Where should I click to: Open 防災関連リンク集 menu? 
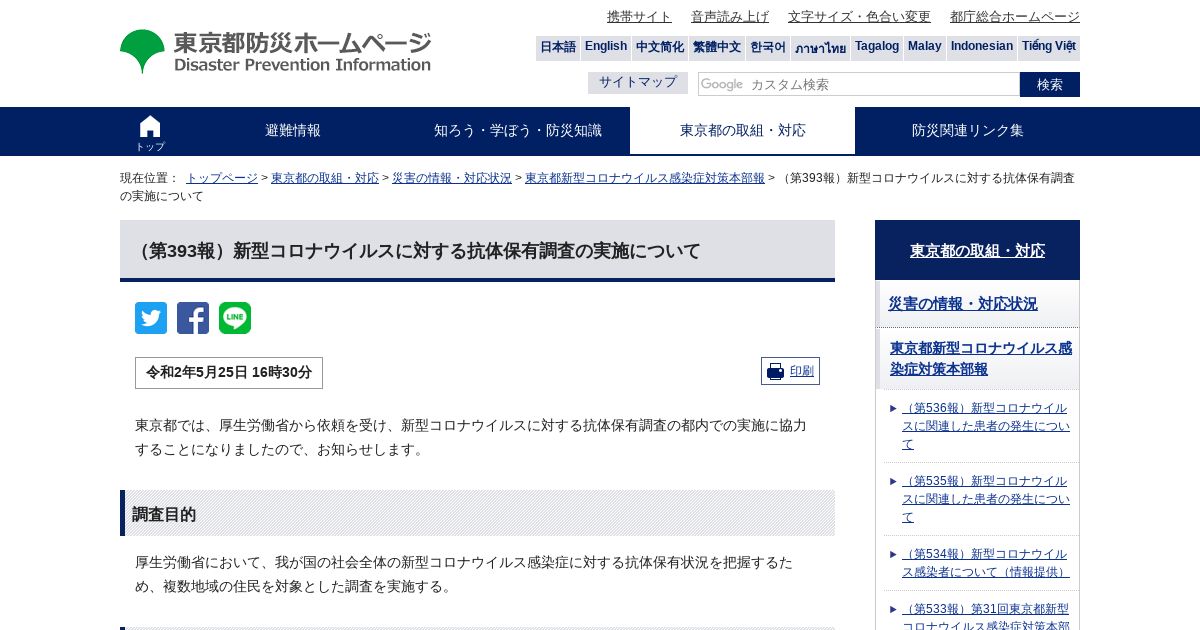(967, 131)
